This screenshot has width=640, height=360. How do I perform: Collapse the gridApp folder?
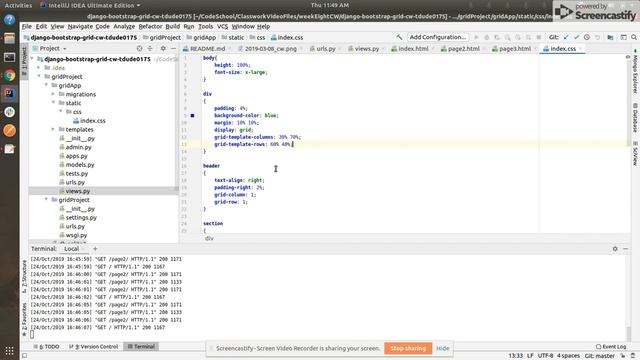coord(47,85)
